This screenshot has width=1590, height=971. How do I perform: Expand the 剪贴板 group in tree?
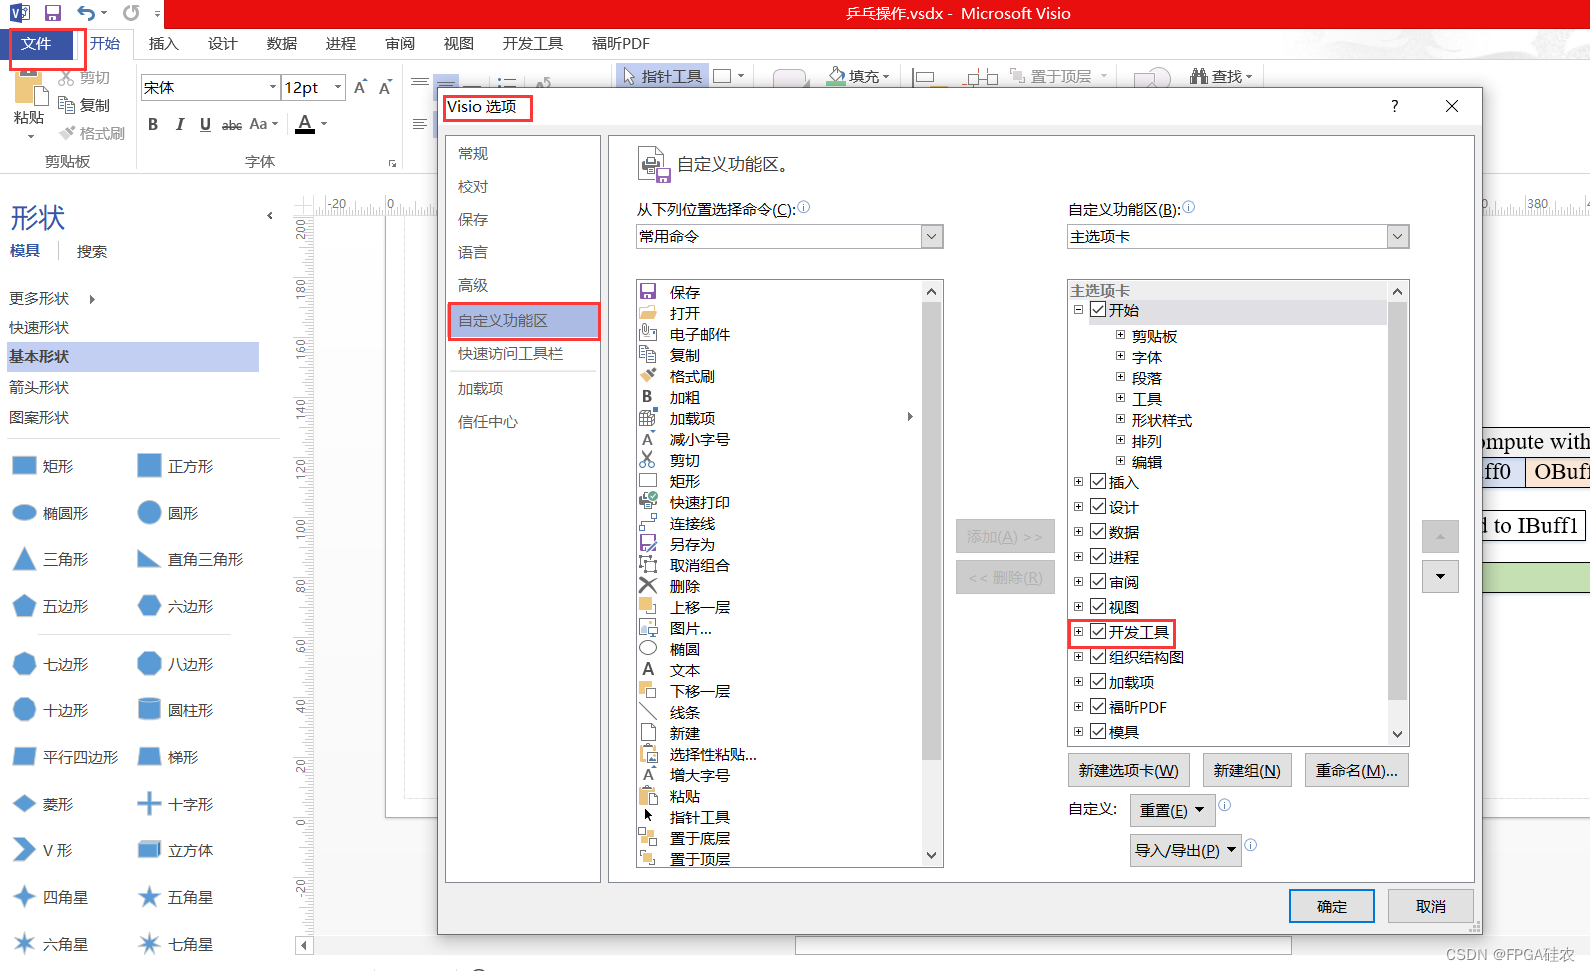pos(1120,336)
